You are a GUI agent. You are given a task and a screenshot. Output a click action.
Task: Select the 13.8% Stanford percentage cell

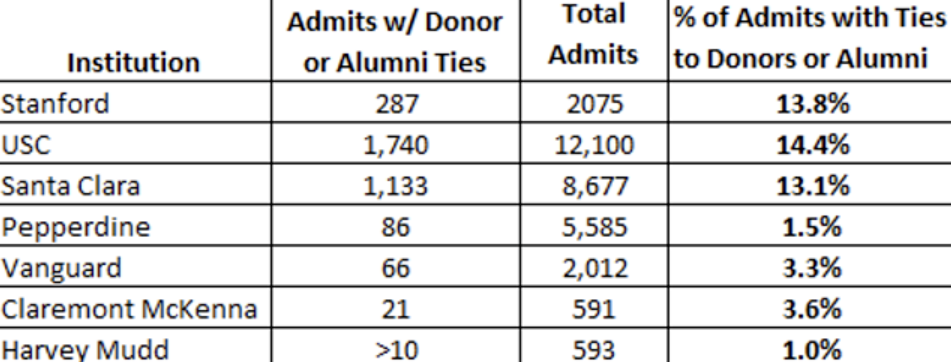[x=810, y=103]
